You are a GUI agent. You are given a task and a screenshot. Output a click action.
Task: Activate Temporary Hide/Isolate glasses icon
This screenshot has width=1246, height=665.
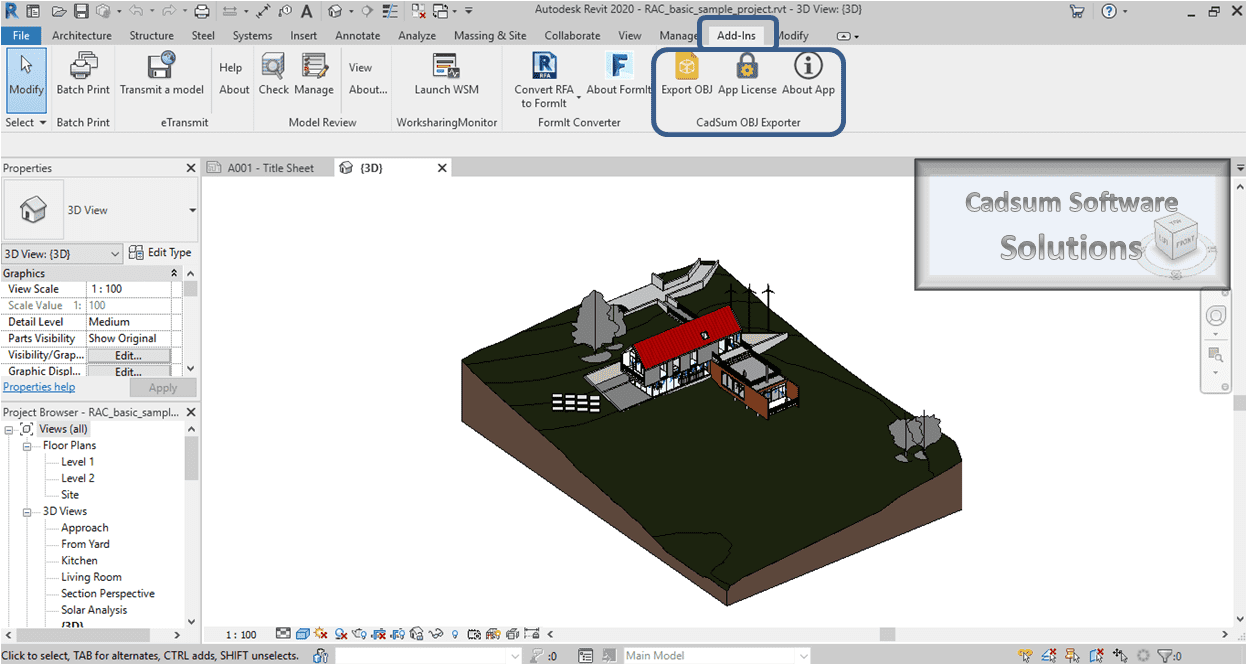click(x=434, y=634)
